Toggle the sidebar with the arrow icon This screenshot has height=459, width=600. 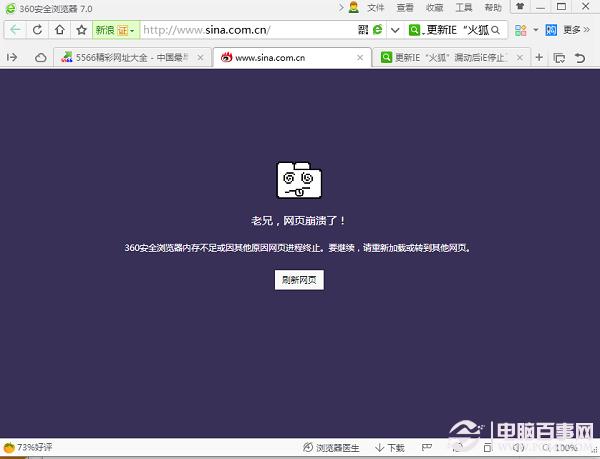(x=12, y=57)
